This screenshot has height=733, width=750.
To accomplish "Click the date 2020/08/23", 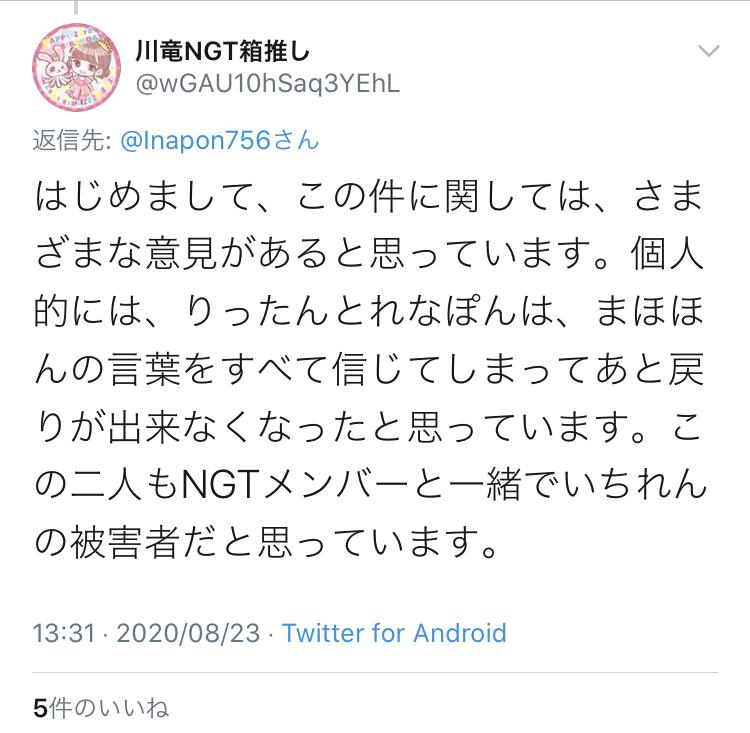I will [x=188, y=633].
